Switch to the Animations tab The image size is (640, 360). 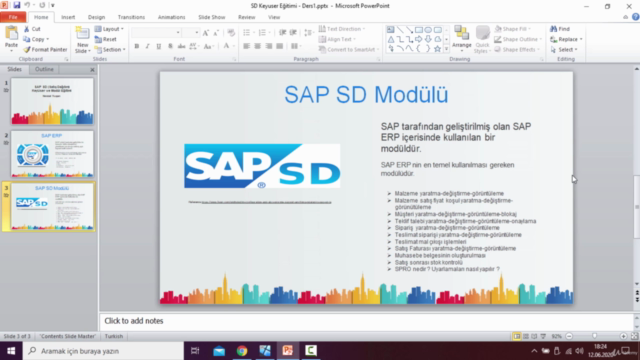[171, 17]
